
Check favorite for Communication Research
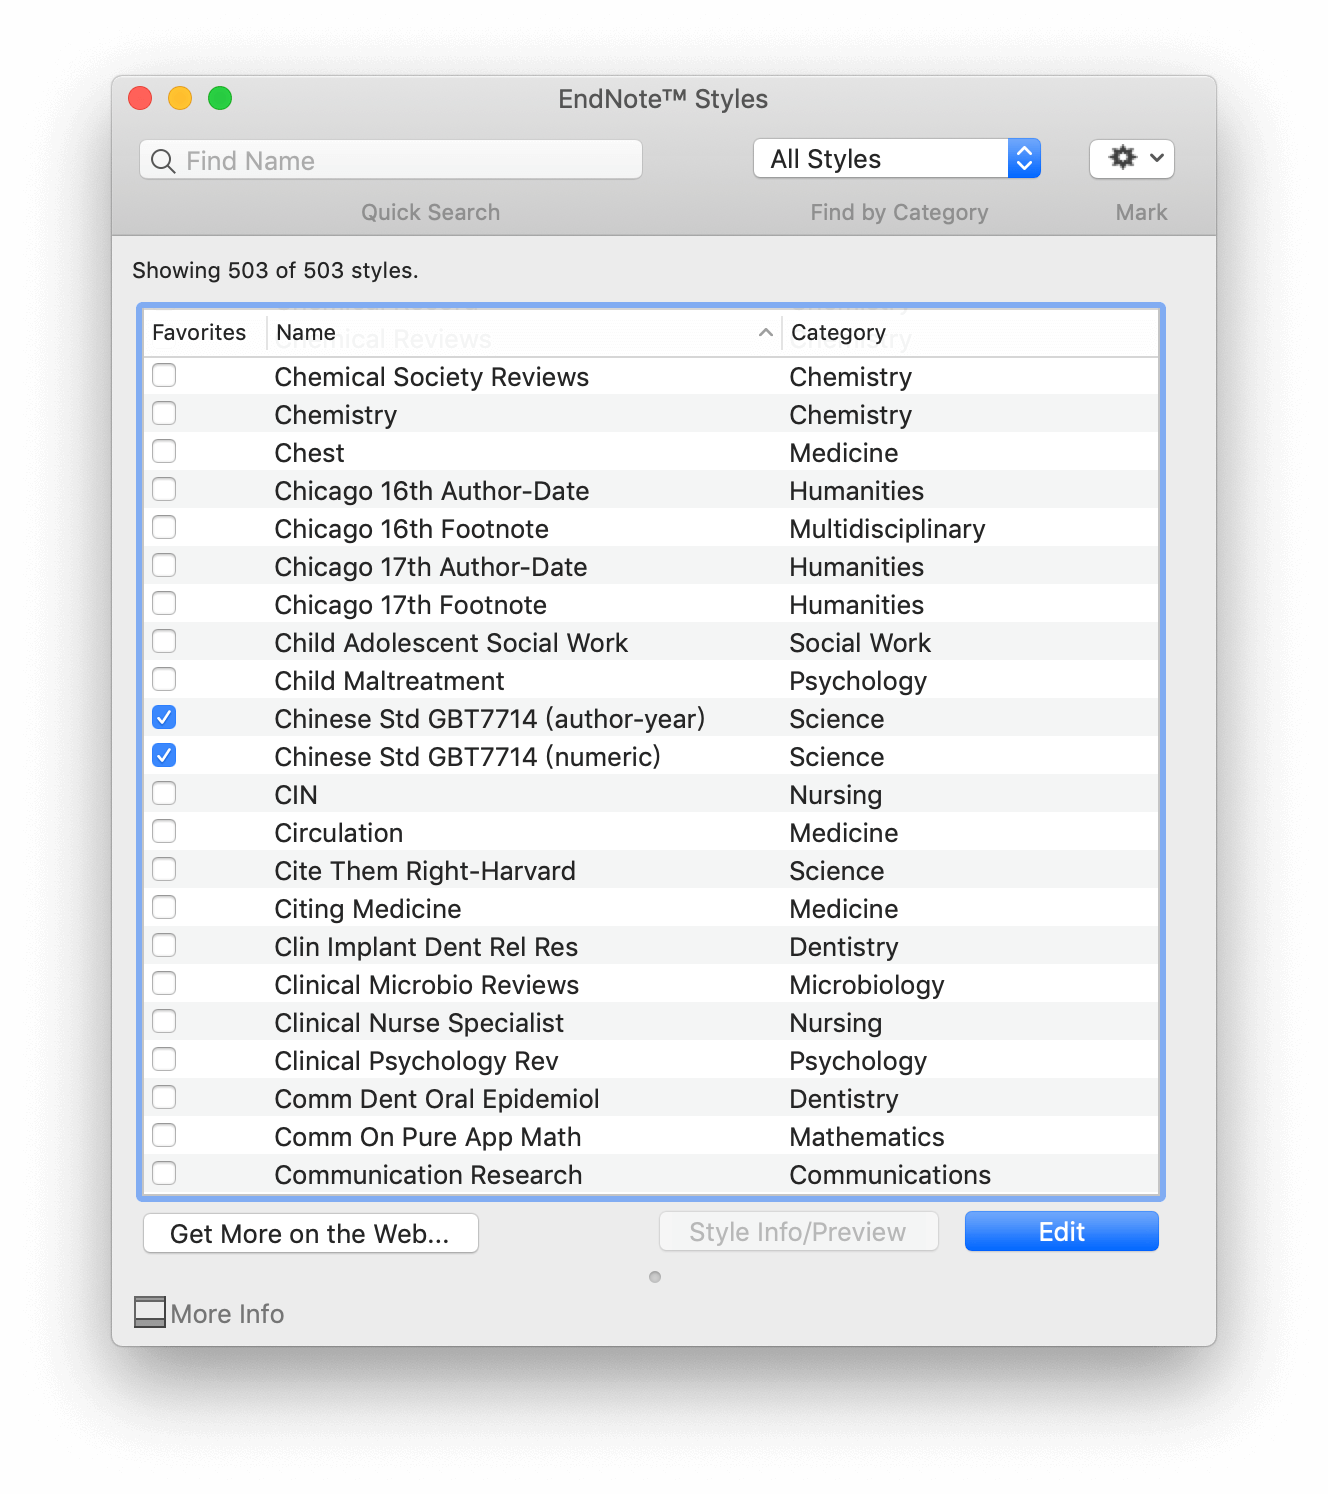click(x=164, y=1173)
